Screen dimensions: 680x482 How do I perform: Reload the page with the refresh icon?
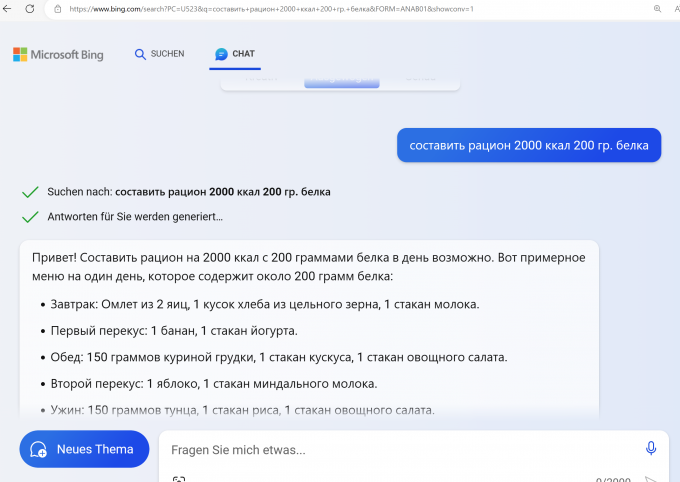[x=30, y=9]
